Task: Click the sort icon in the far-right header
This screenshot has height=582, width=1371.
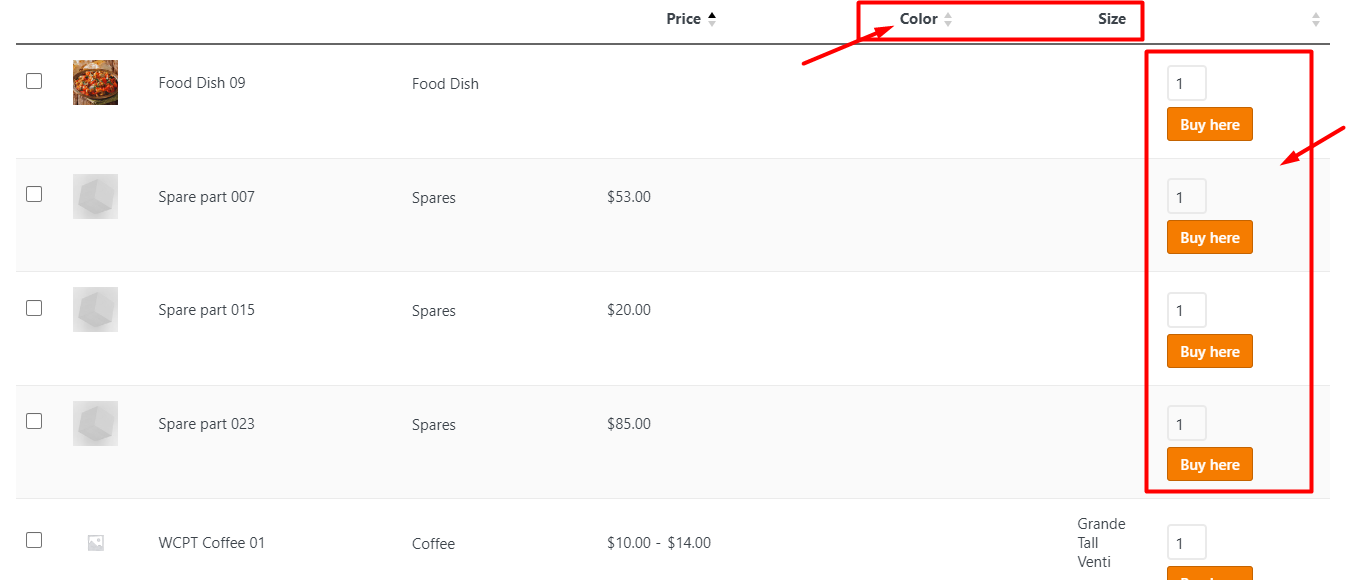Action: (x=1314, y=18)
